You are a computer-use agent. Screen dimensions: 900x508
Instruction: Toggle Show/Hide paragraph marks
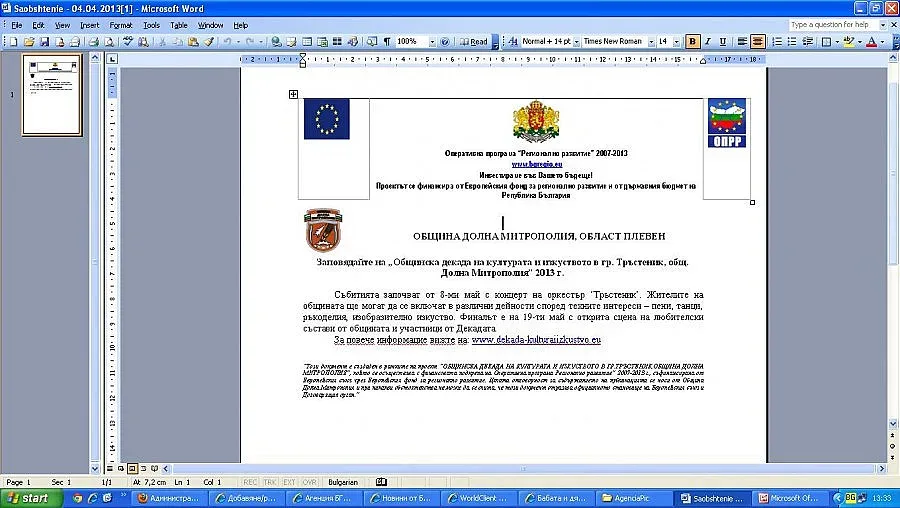click(386, 42)
